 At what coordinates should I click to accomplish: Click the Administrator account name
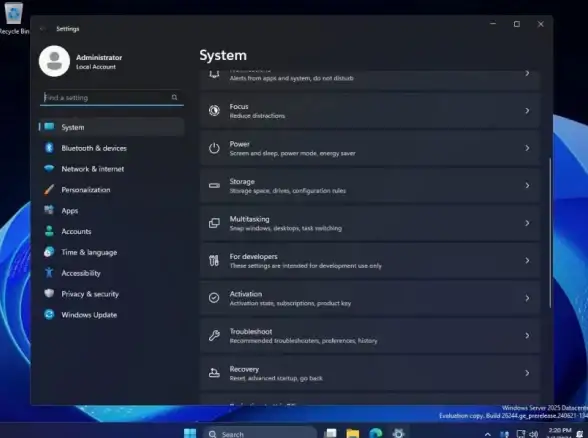coord(99,57)
